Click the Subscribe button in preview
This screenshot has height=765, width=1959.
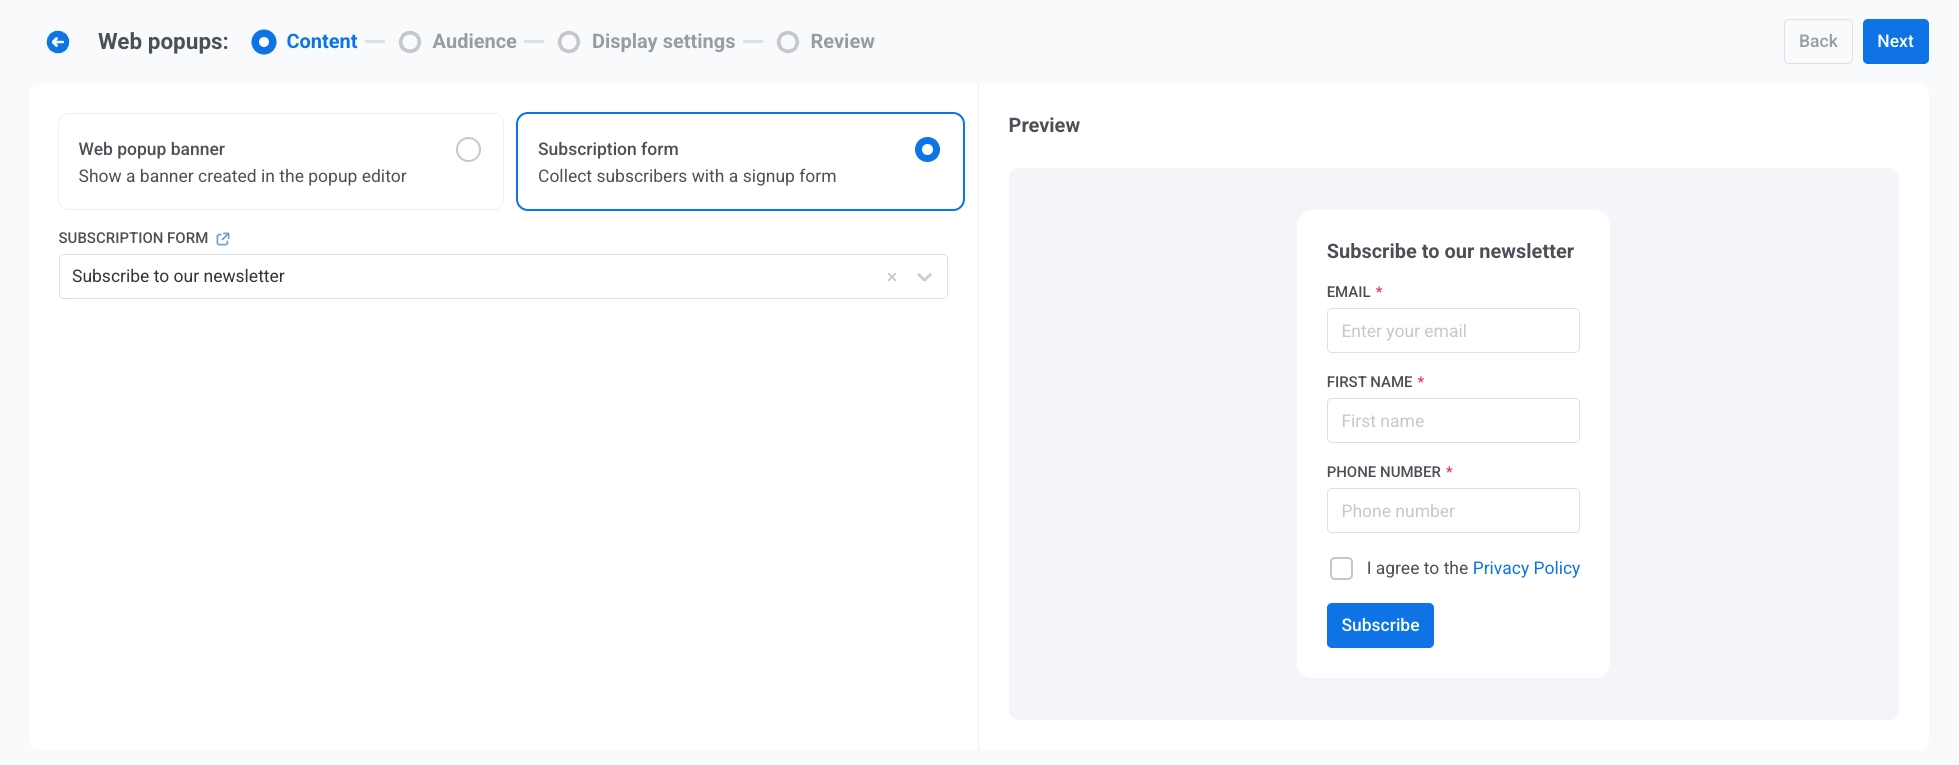1380,626
